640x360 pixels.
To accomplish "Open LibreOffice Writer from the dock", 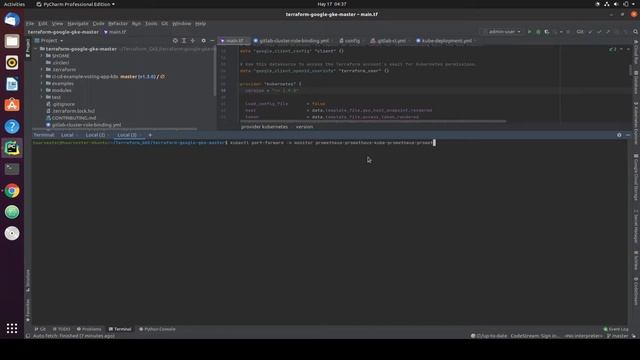I will point(12,84).
